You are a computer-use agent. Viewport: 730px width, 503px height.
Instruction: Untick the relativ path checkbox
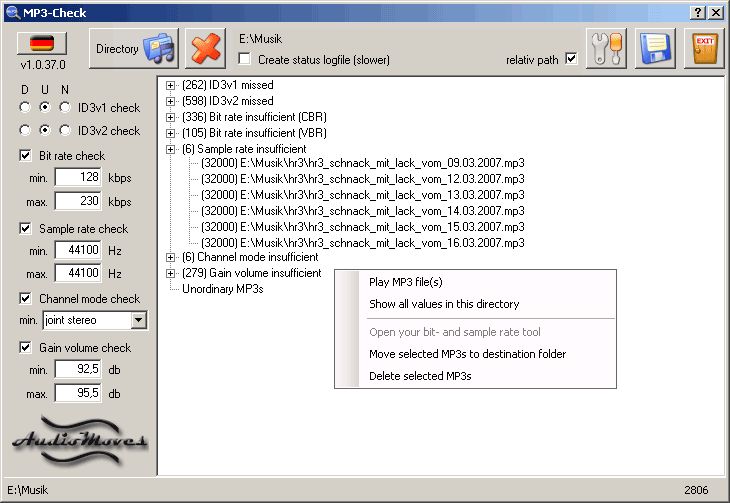[571, 59]
